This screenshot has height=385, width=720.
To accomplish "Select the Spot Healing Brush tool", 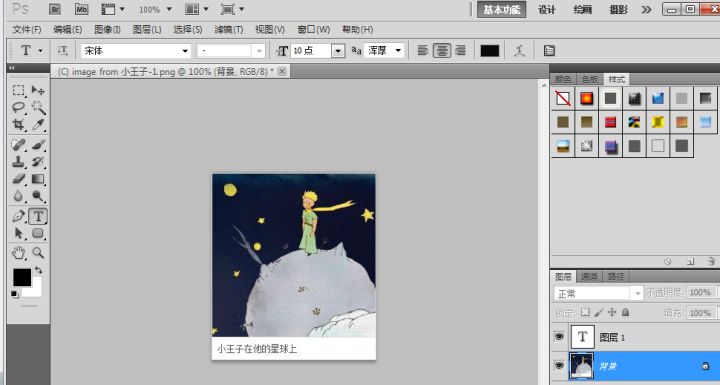I will 19,145.
